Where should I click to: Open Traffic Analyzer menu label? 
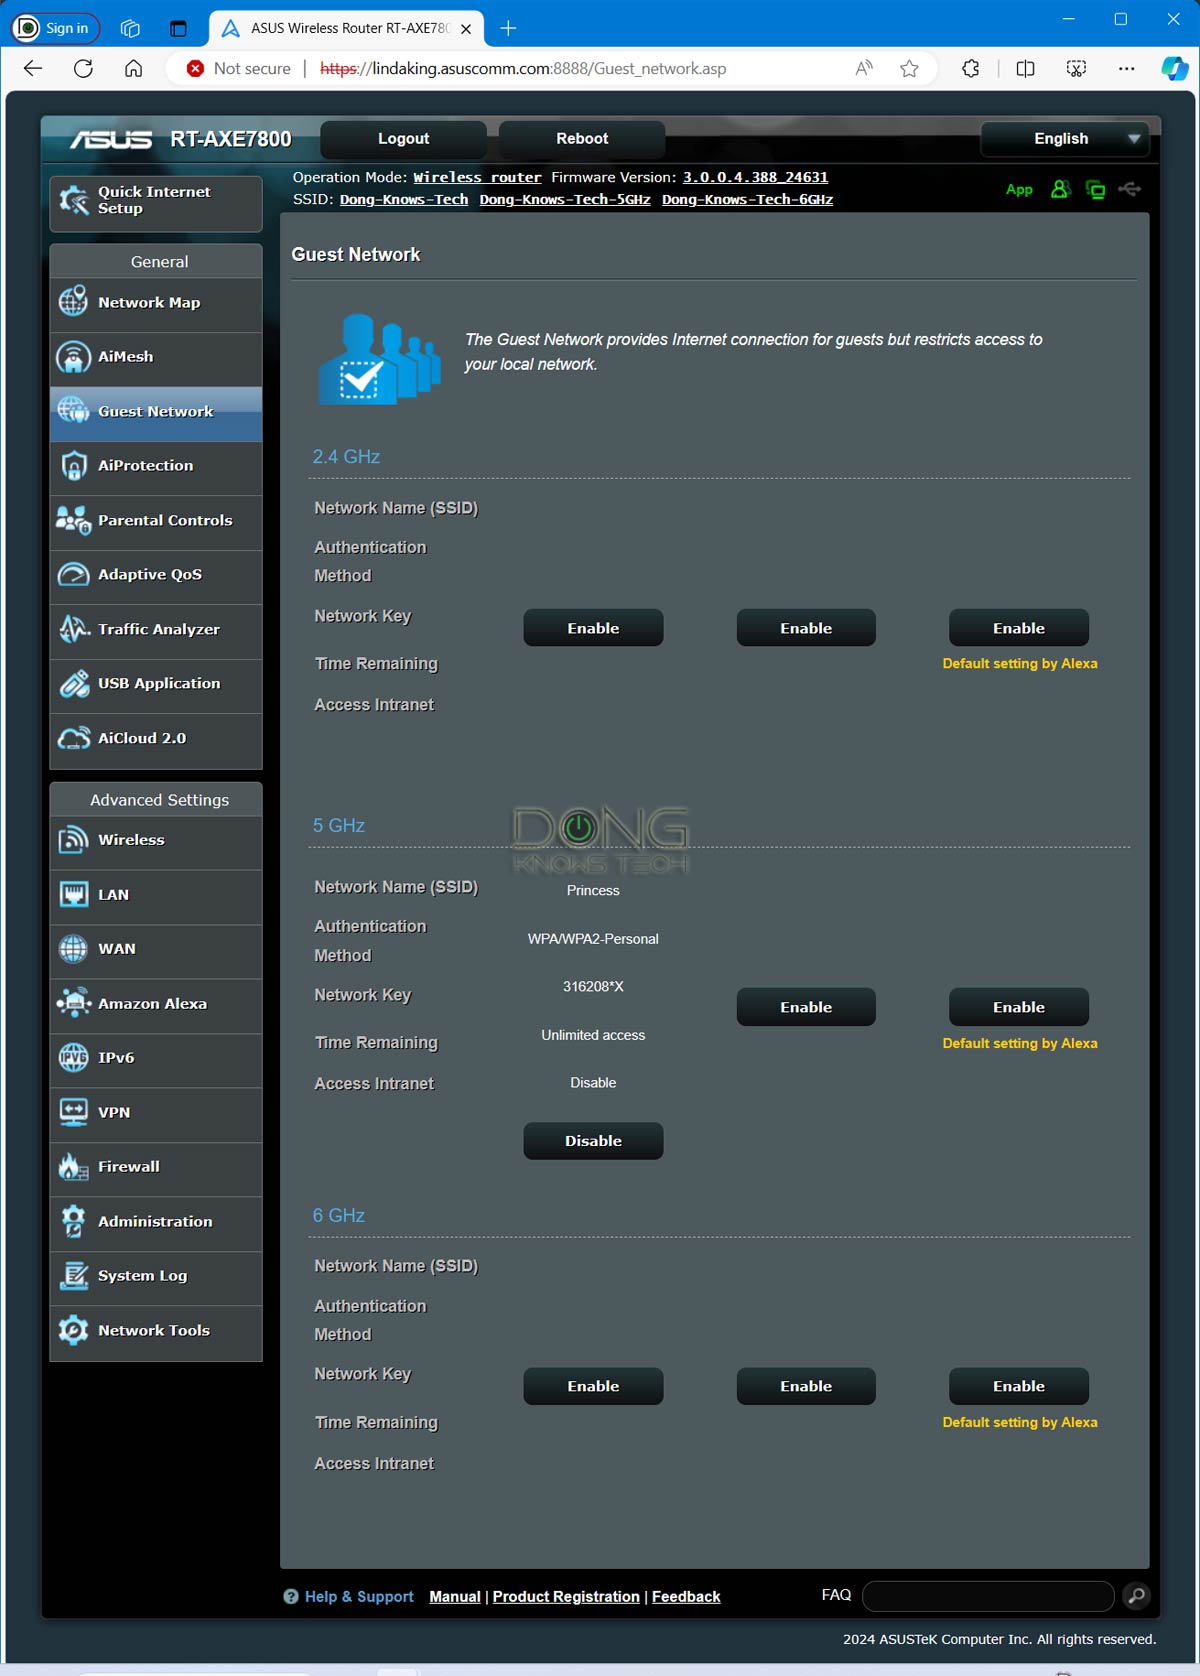tap(159, 629)
